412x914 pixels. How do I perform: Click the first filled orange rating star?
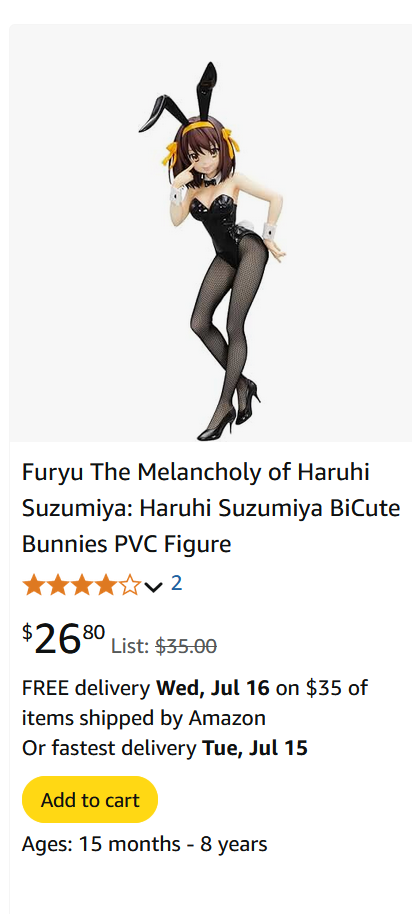click(32, 585)
